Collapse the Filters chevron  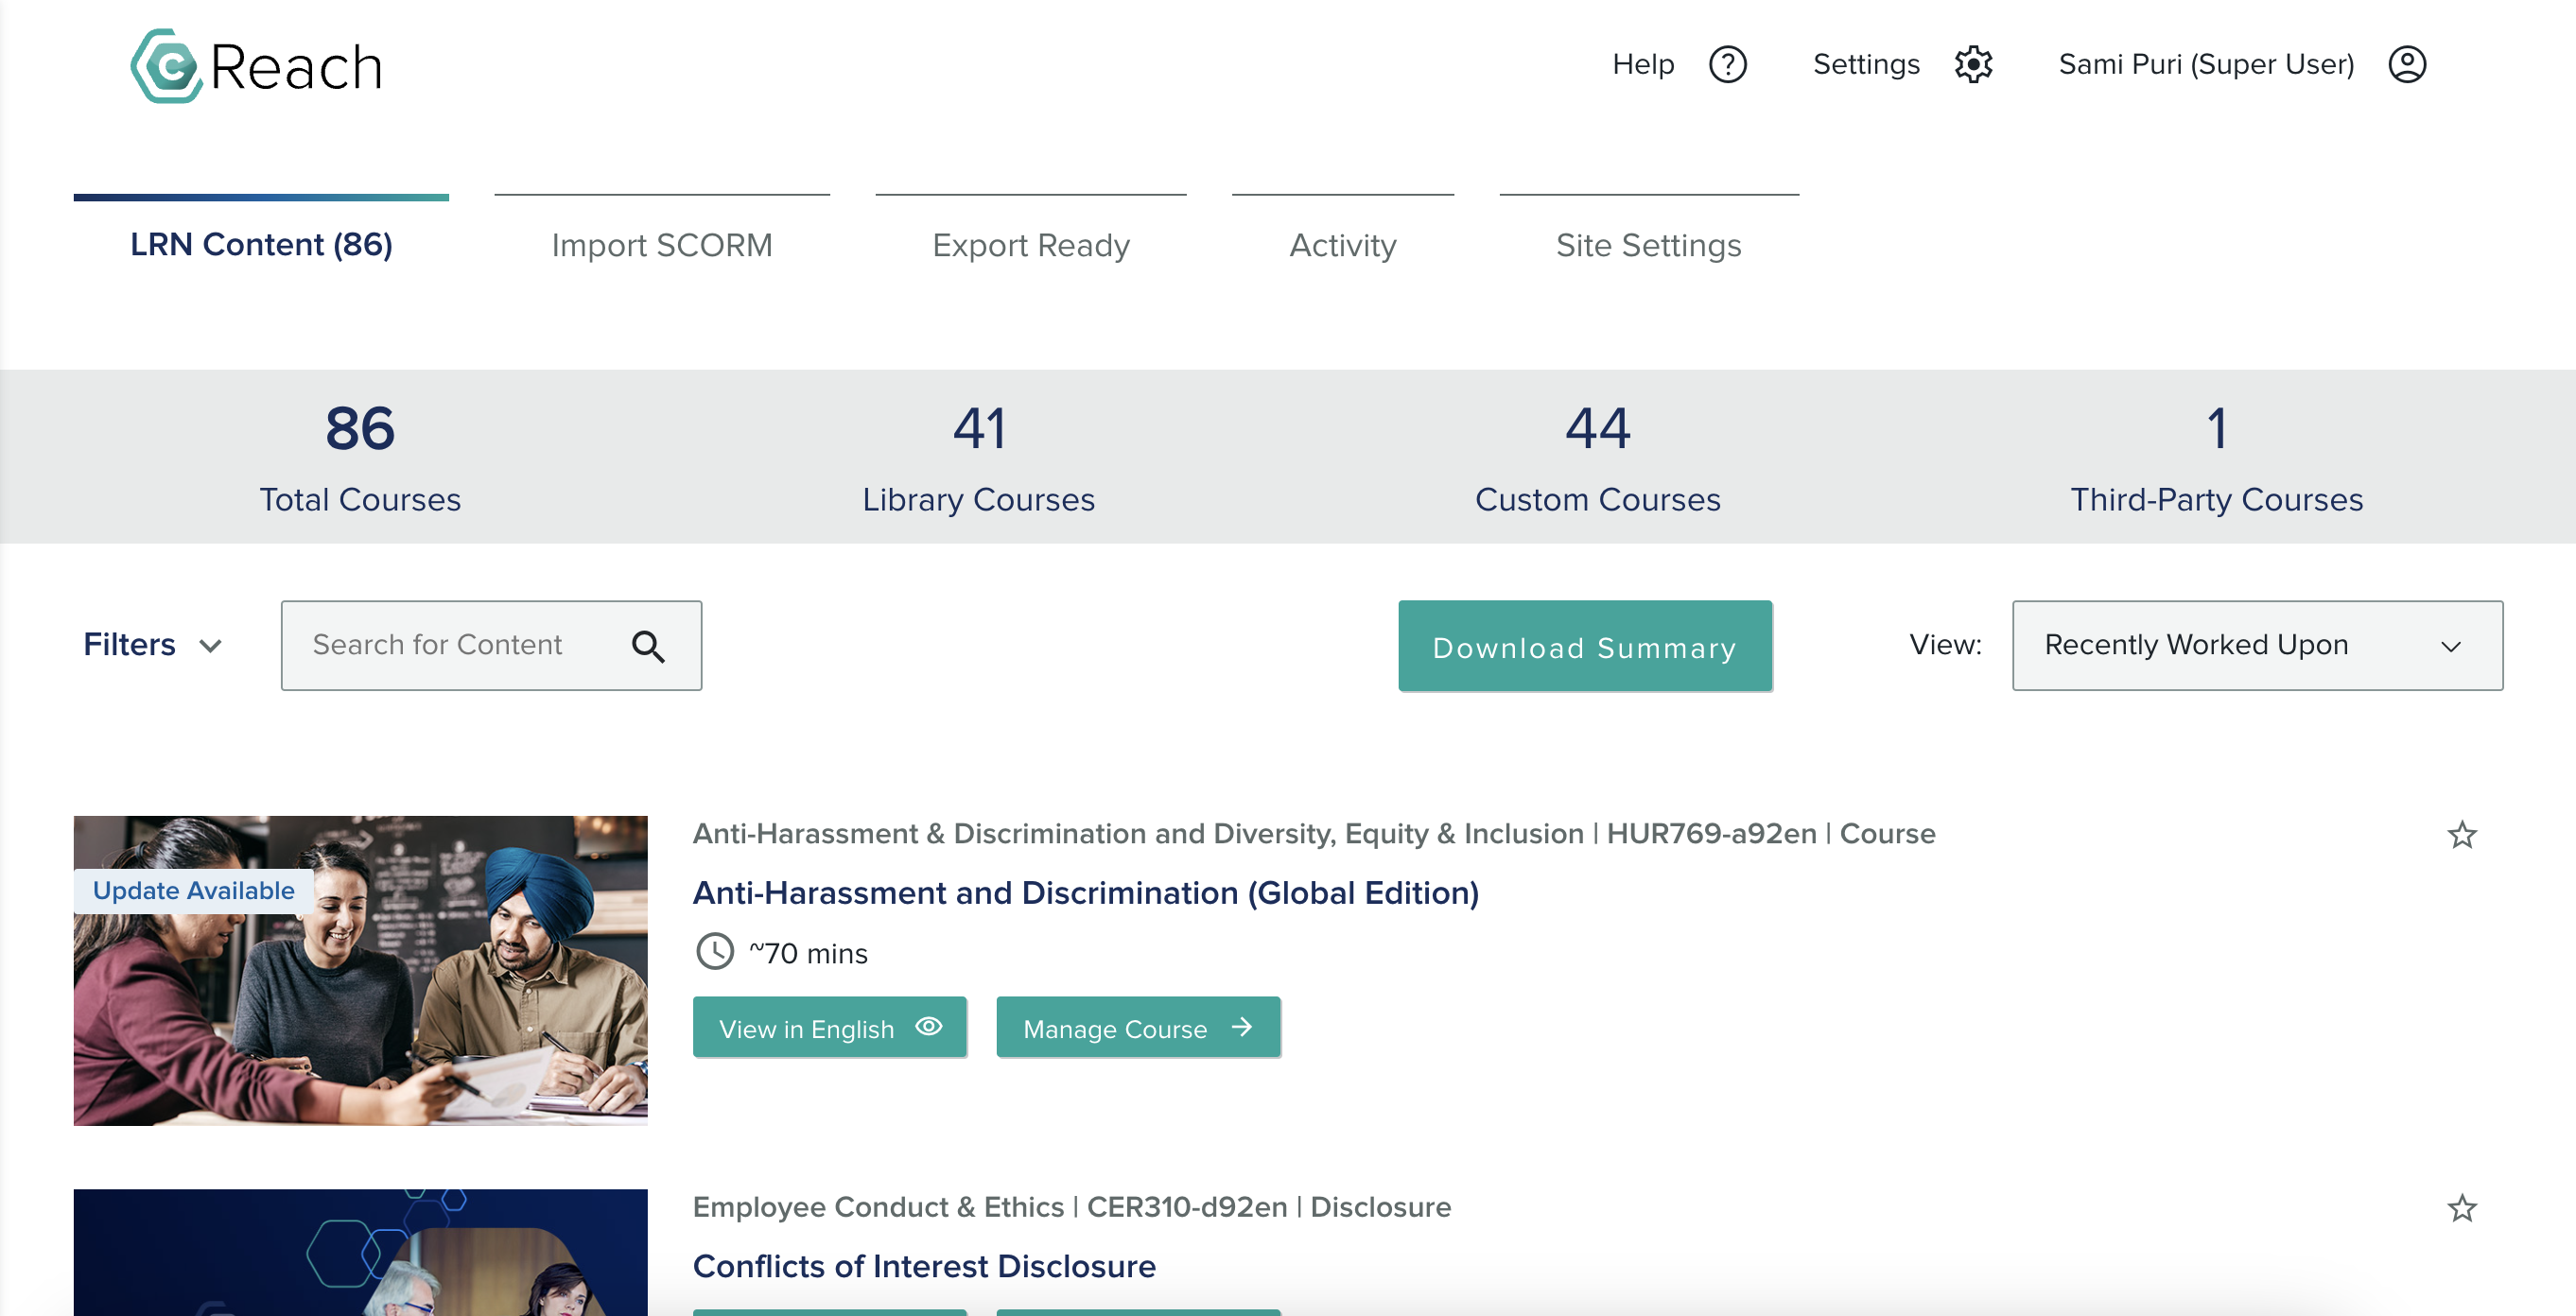click(x=210, y=647)
